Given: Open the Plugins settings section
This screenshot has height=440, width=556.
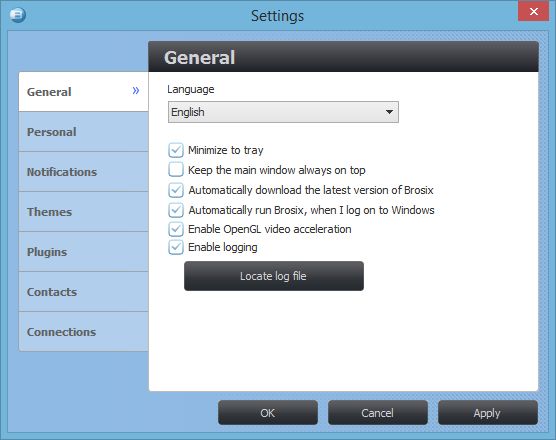Looking at the screenshot, I should pos(83,252).
